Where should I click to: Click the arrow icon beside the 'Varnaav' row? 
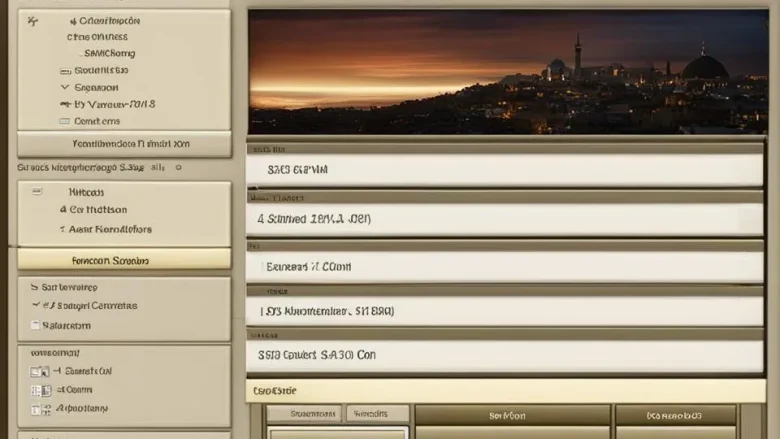coord(65,104)
